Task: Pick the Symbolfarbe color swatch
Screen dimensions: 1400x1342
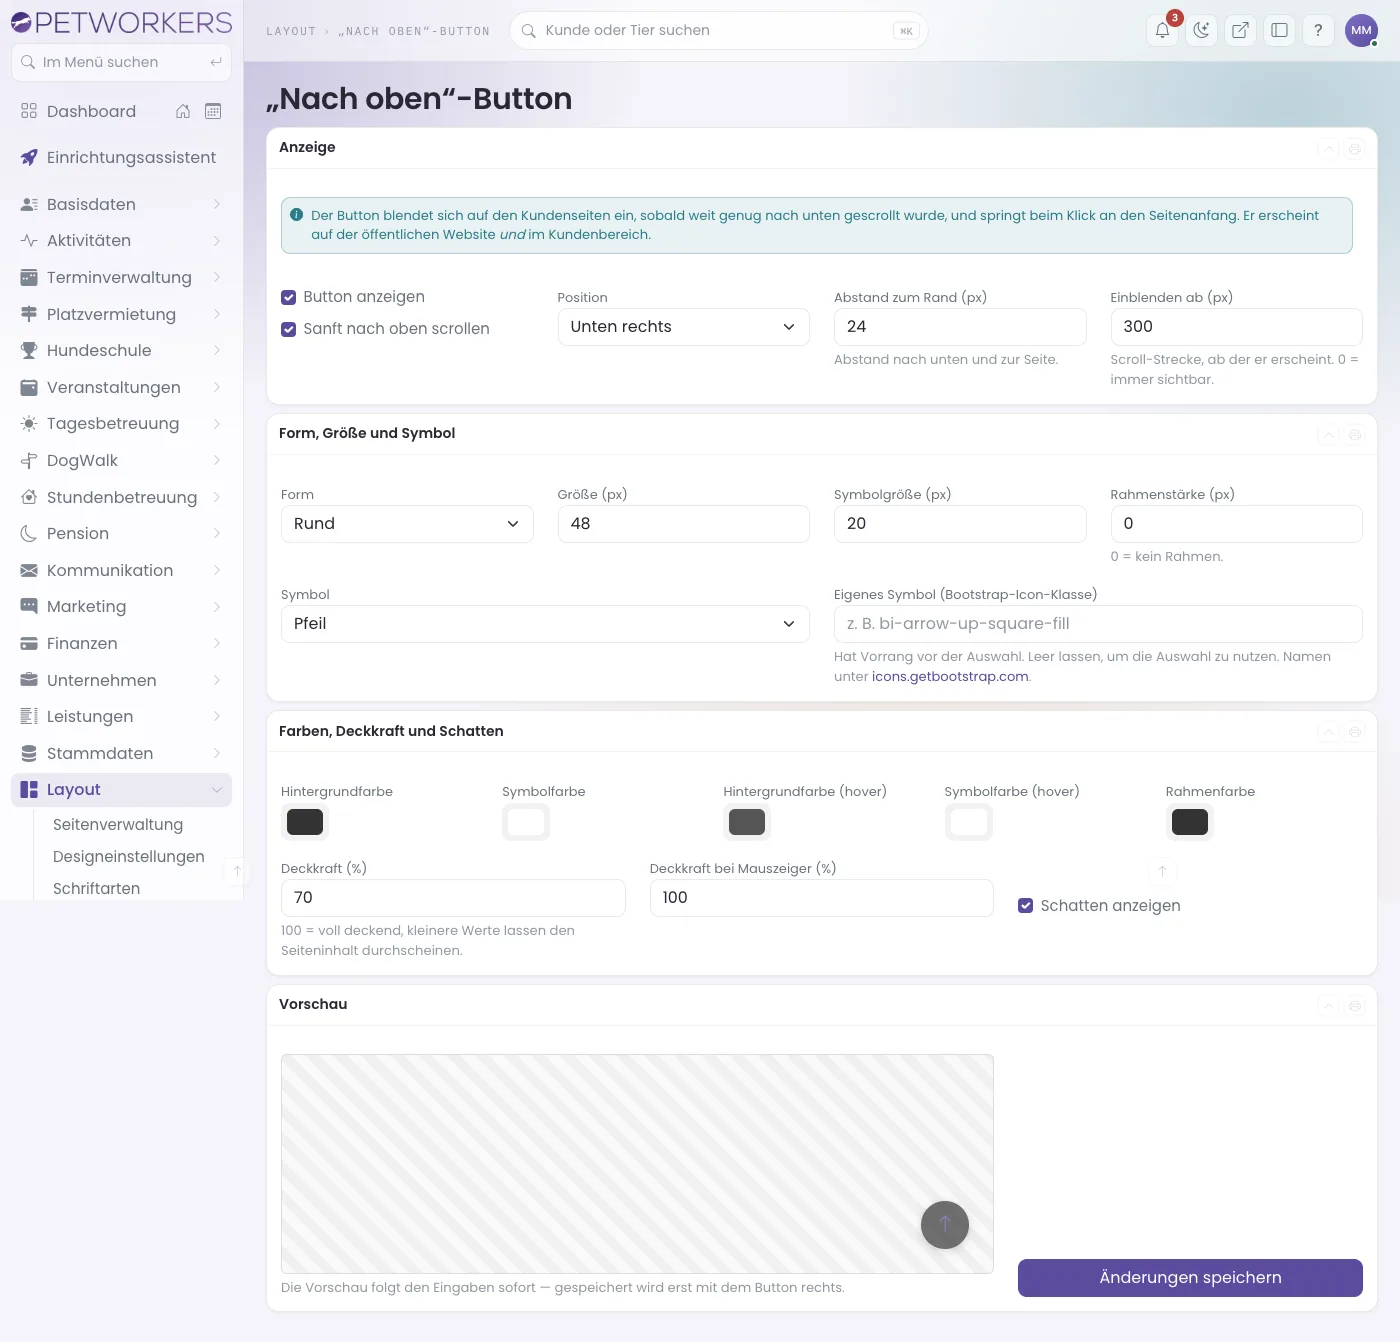Action: pos(526,822)
